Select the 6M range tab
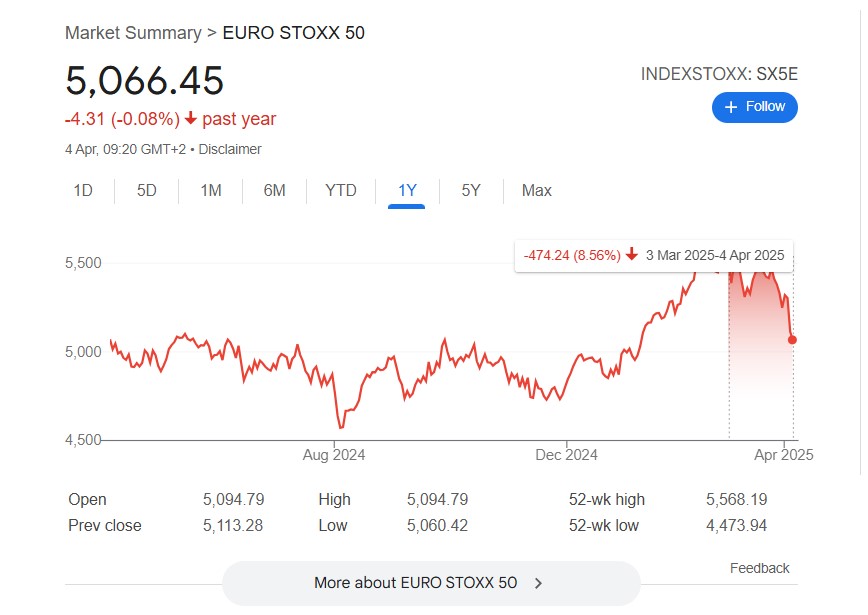Image resolution: width=868 pixels, height=615 pixels. [275, 190]
